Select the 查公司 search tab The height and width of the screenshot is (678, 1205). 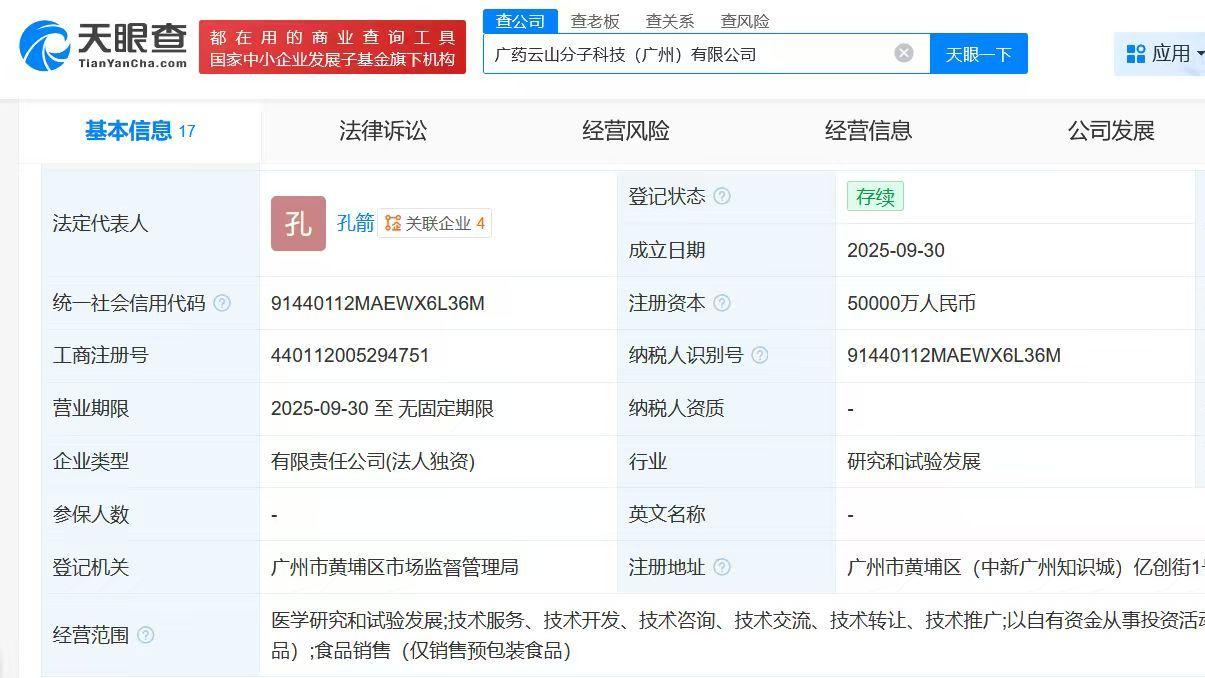pos(520,21)
